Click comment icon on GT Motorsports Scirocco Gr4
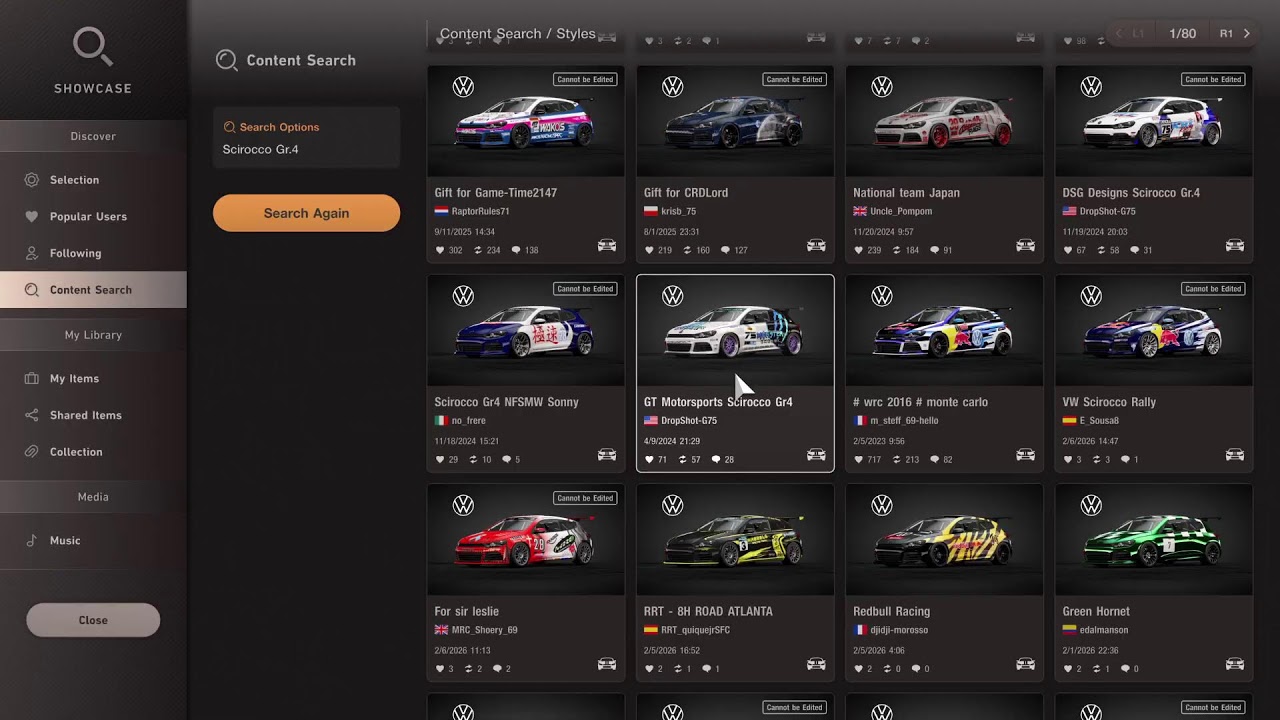 (715, 460)
